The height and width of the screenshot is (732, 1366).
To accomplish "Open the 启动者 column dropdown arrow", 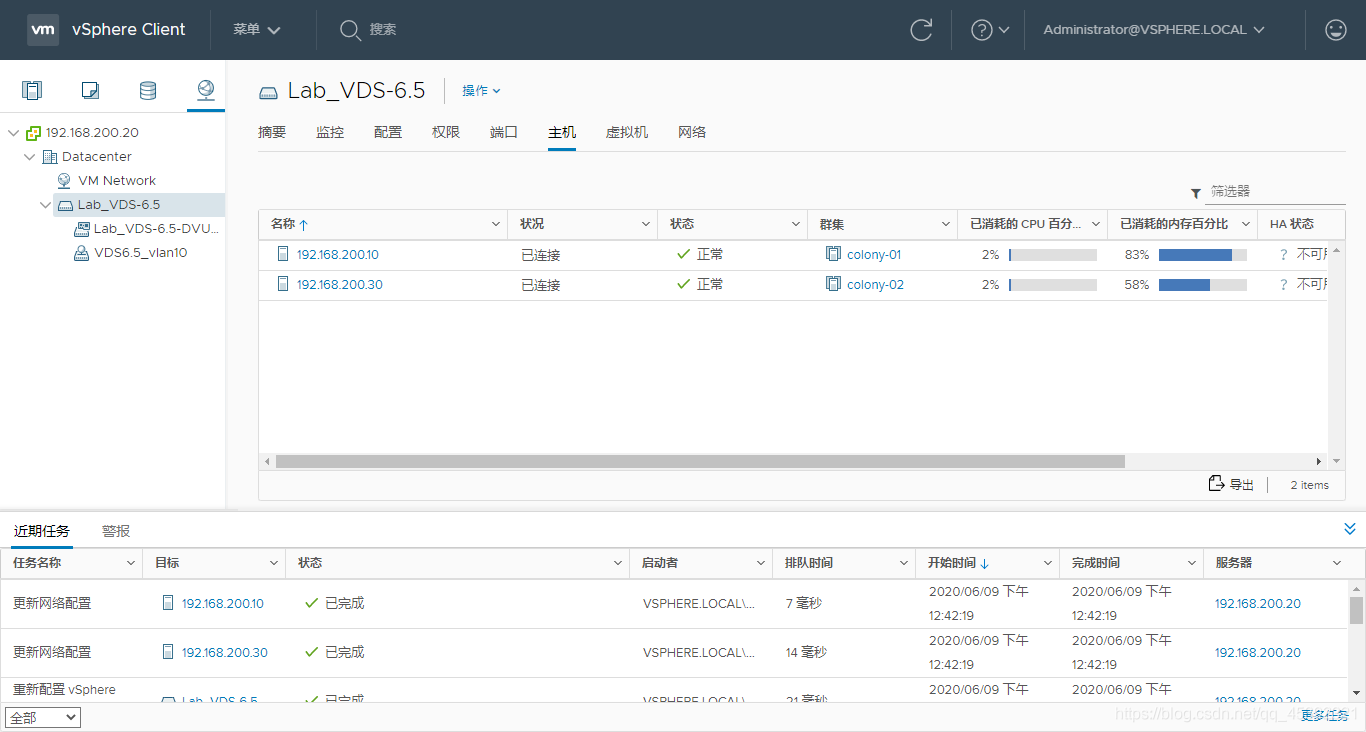I will click(761, 564).
